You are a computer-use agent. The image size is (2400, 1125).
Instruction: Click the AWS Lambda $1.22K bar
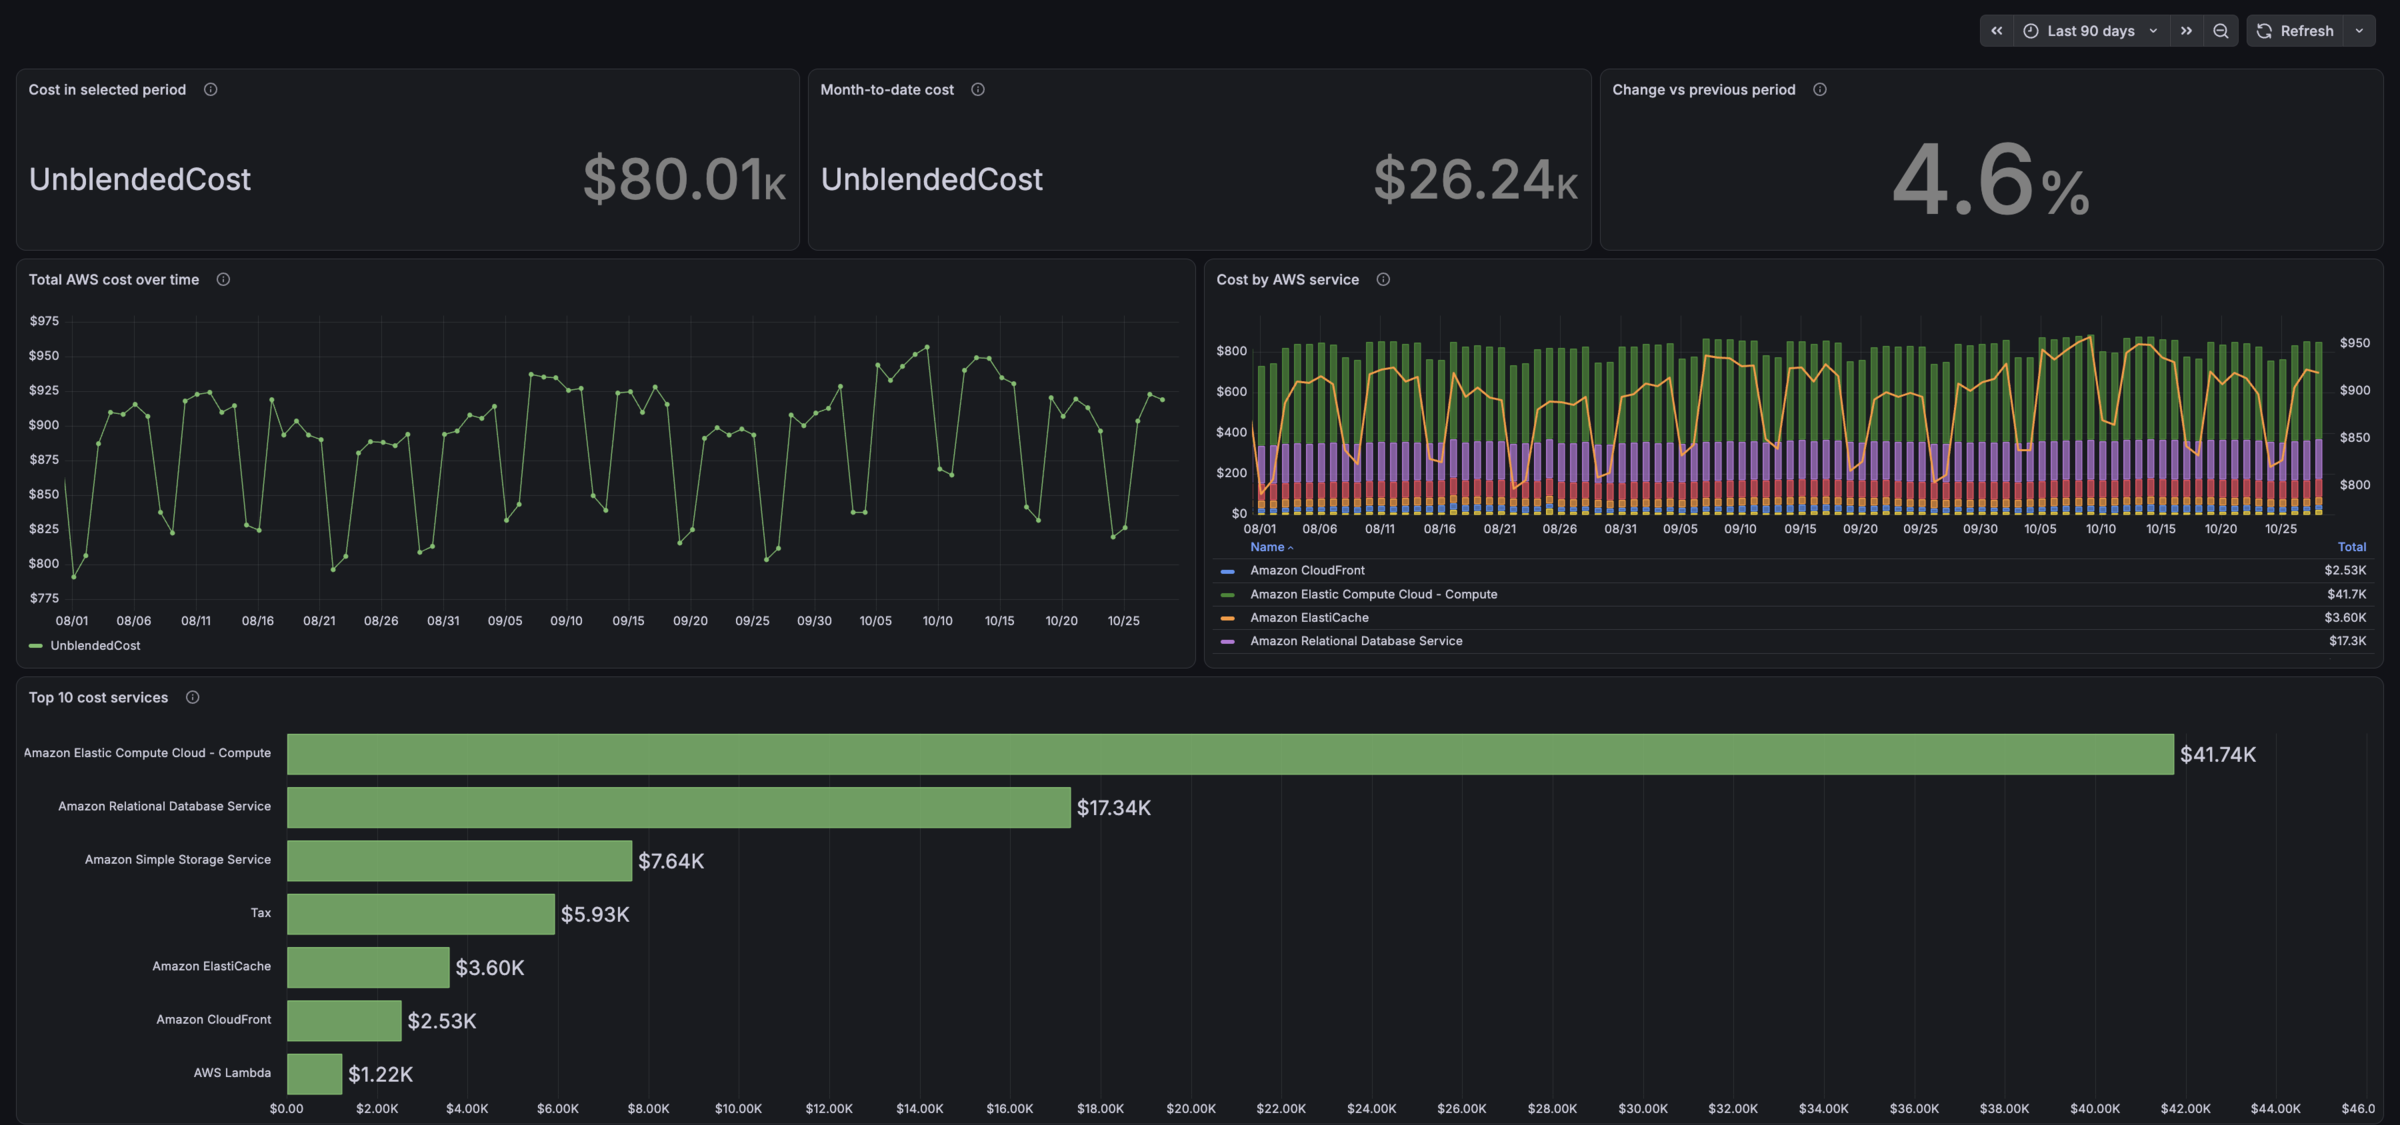point(314,1074)
